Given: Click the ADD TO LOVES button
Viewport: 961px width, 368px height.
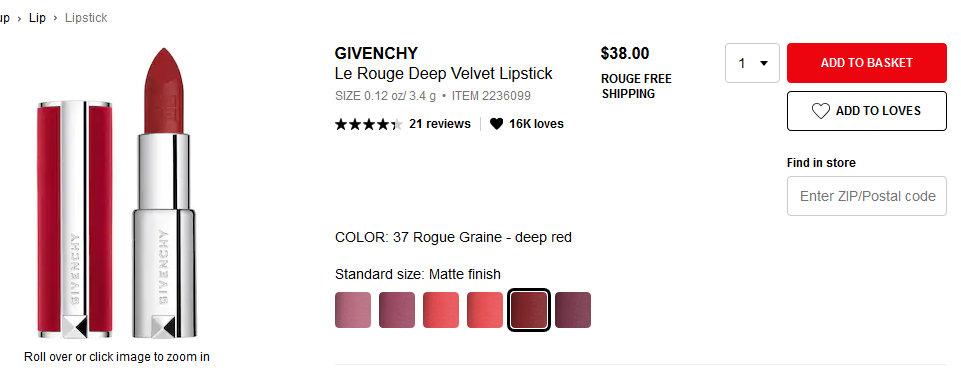Looking at the screenshot, I should coord(867,111).
